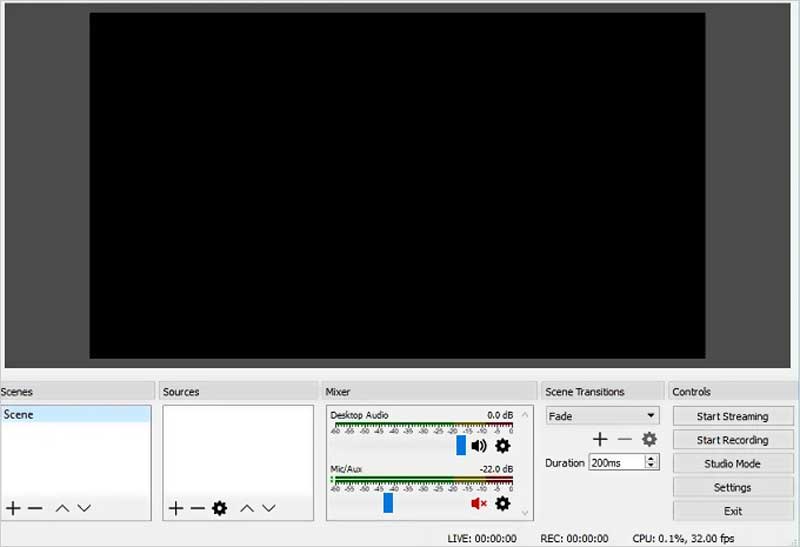This screenshot has width=800, height=547.
Task: Move source down with arrow icon
Action: coord(268,508)
